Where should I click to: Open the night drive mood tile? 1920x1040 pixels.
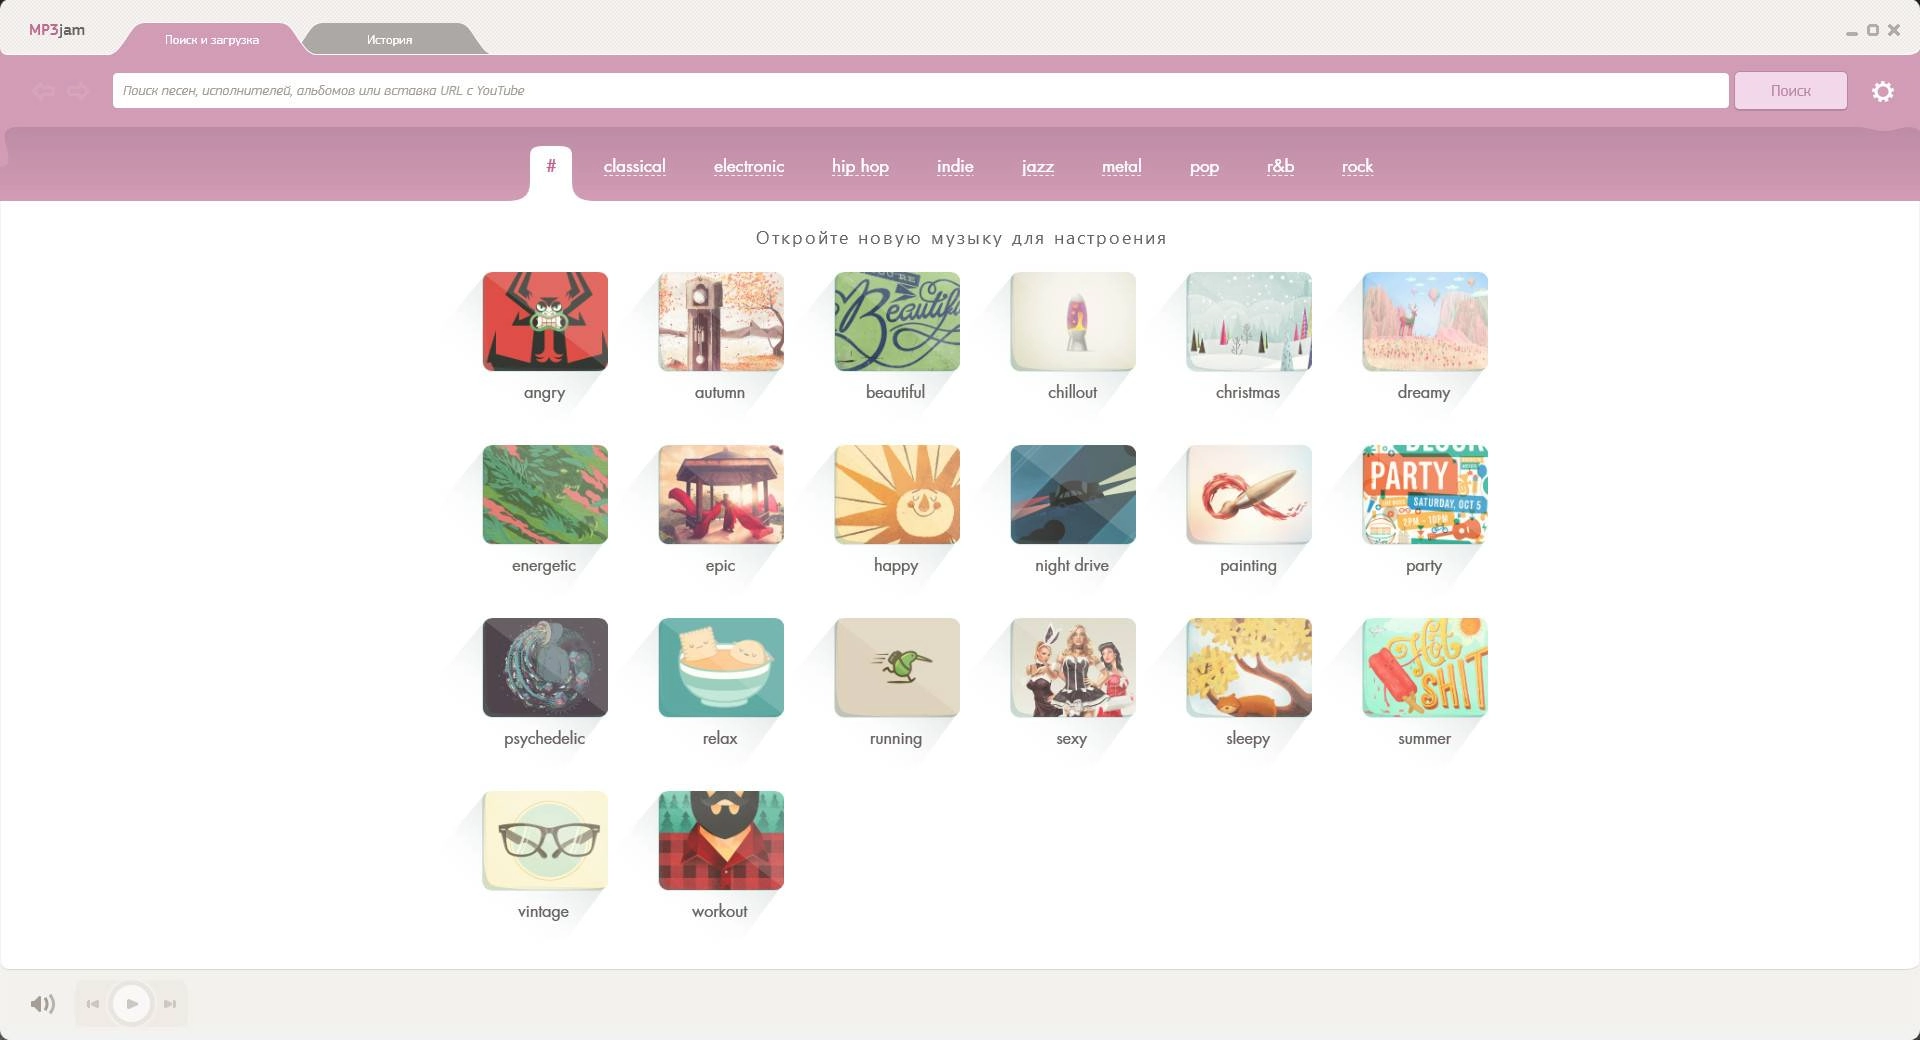[1073, 495]
